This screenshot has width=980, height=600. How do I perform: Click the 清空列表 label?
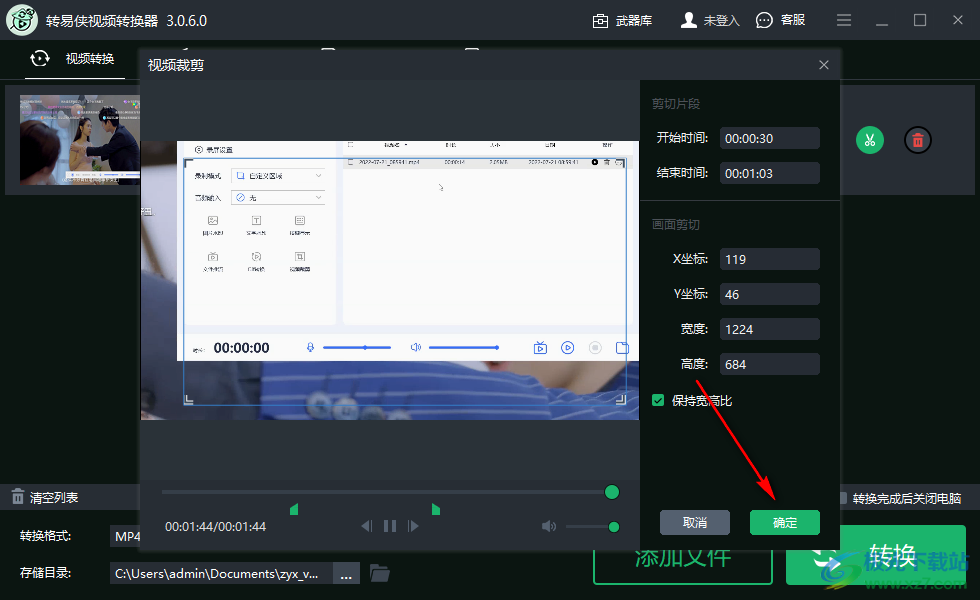[x=54, y=498]
